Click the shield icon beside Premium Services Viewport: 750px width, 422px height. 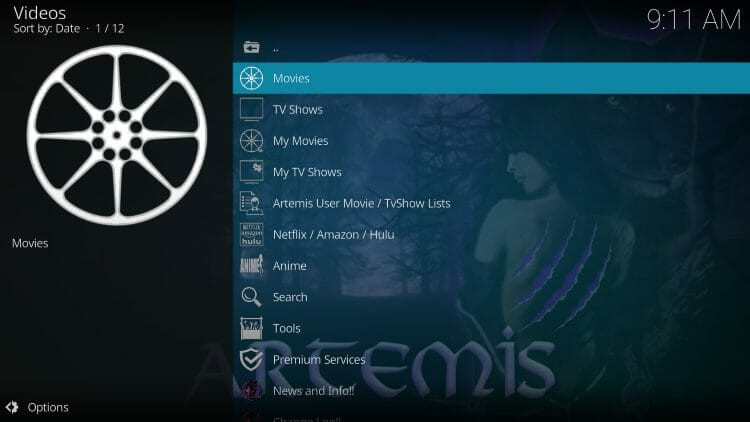251,360
